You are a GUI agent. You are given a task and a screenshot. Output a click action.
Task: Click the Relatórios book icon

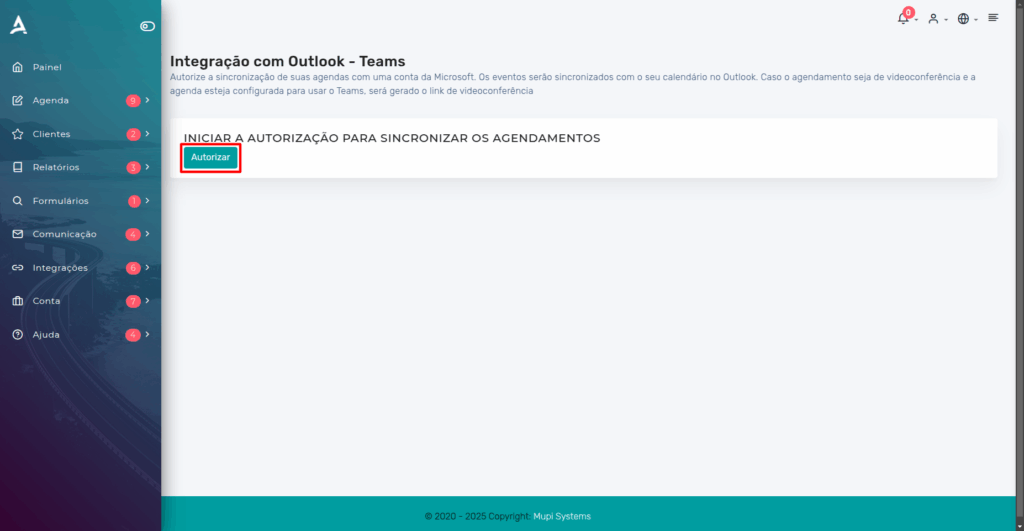pos(18,167)
